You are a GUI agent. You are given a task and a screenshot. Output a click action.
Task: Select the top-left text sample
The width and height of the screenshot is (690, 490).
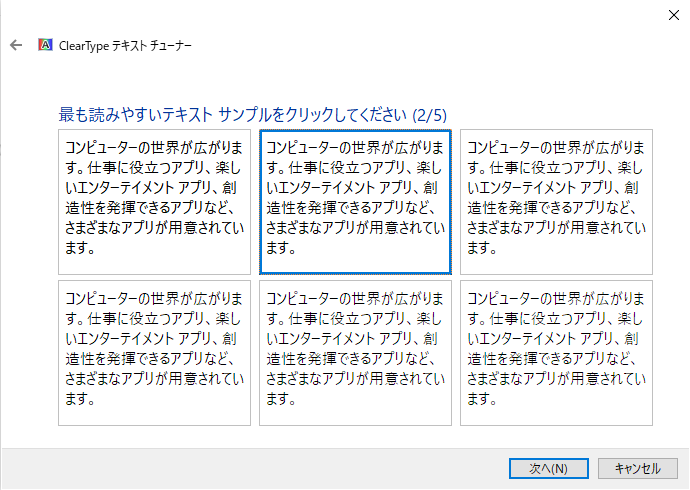click(154, 201)
